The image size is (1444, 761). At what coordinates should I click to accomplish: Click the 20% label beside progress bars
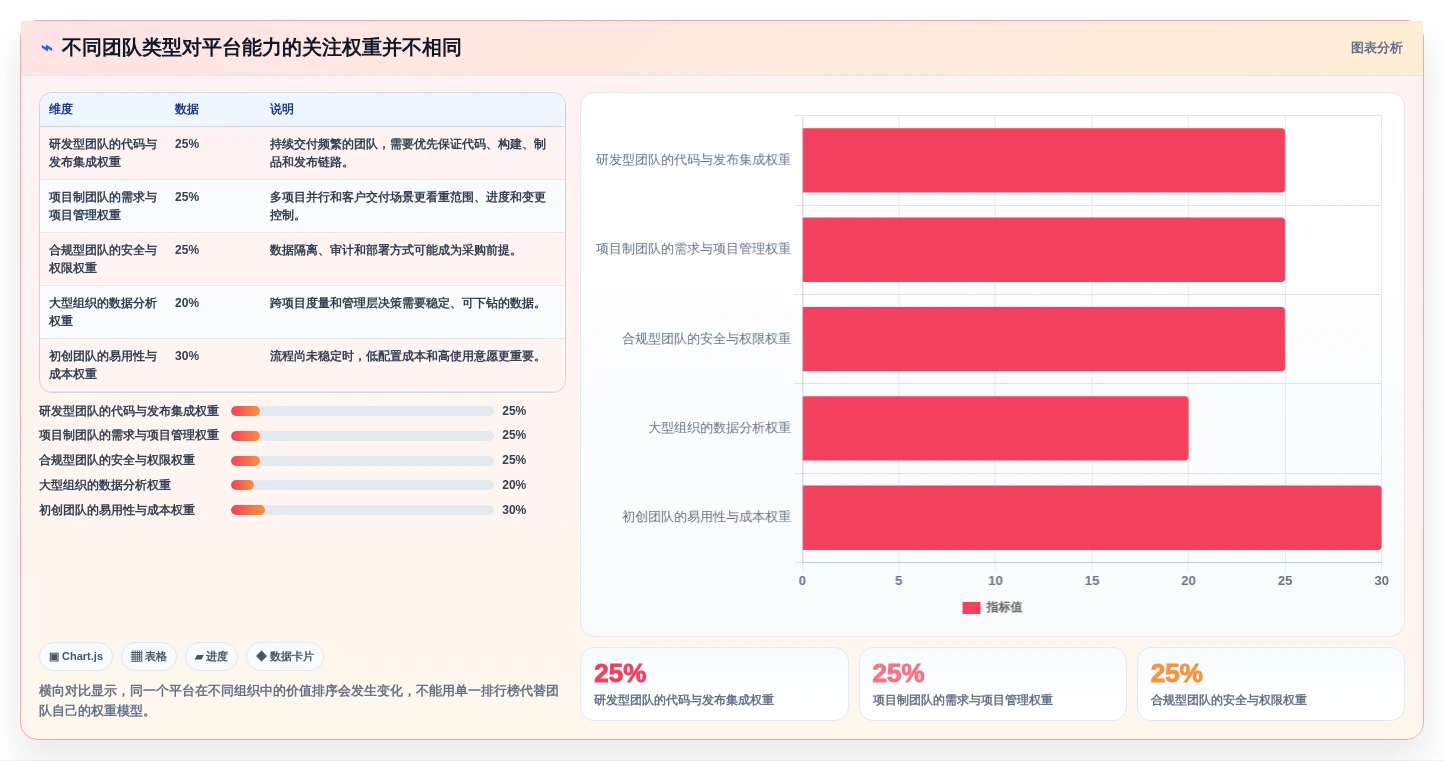[514, 485]
